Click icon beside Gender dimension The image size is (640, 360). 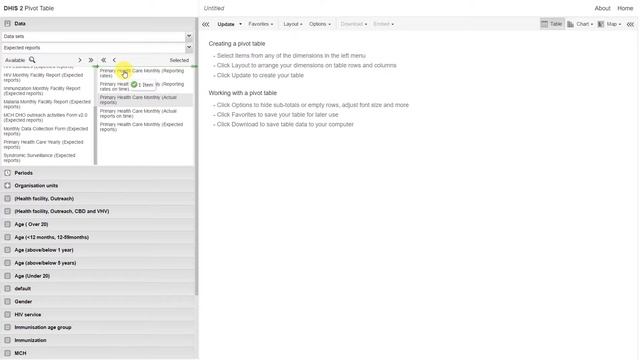[7, 302]
